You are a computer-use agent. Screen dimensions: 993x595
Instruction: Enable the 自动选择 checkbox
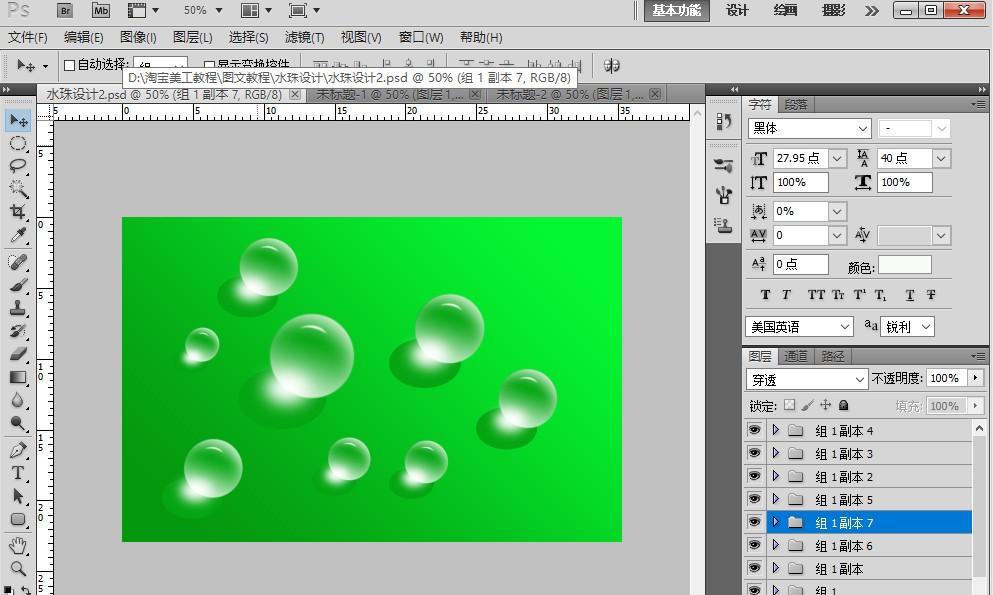[70, 65]
